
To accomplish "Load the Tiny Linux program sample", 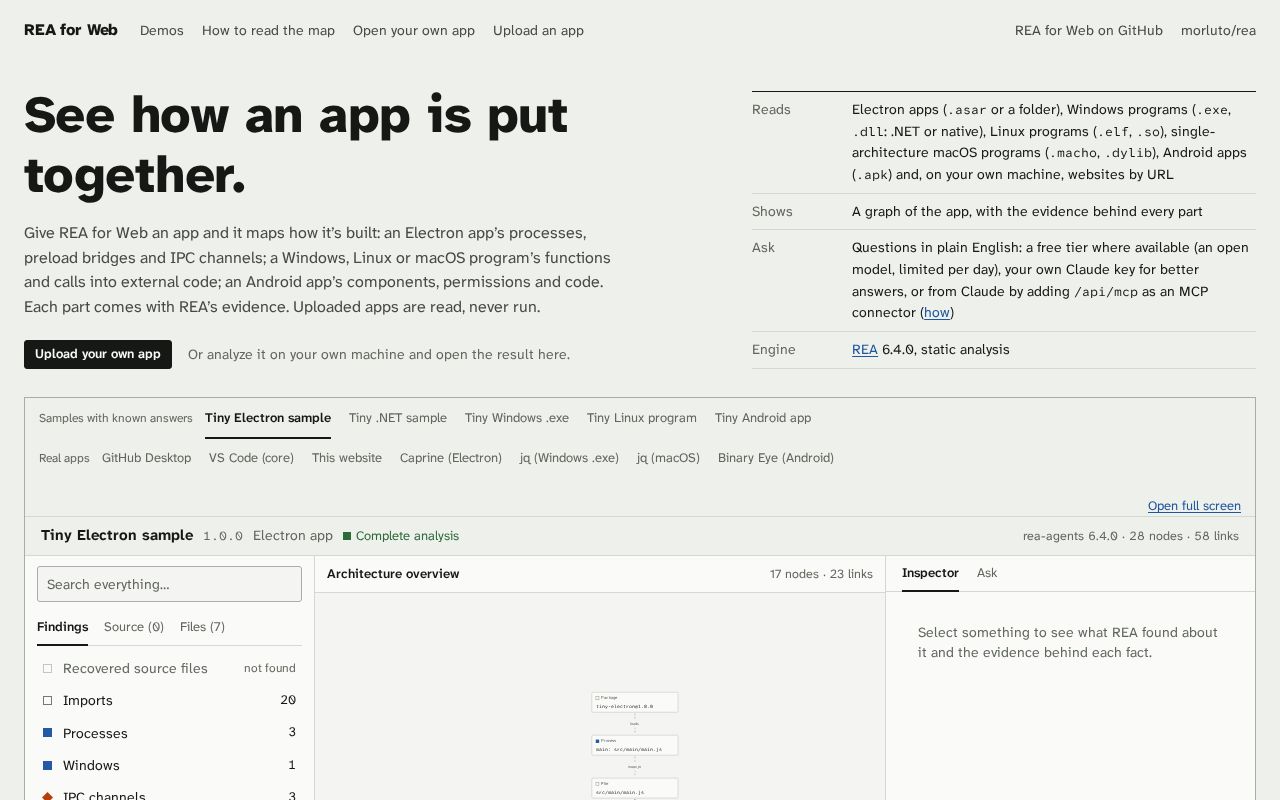I will coord(642,418).
